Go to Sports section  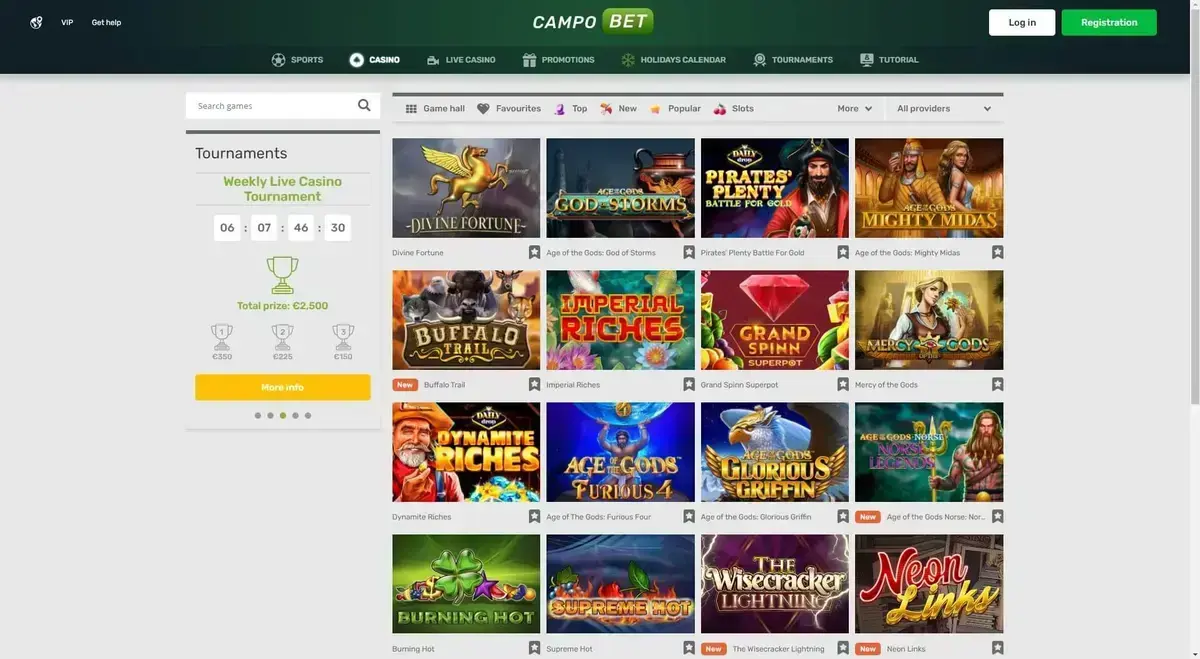(x=297, y=60)
